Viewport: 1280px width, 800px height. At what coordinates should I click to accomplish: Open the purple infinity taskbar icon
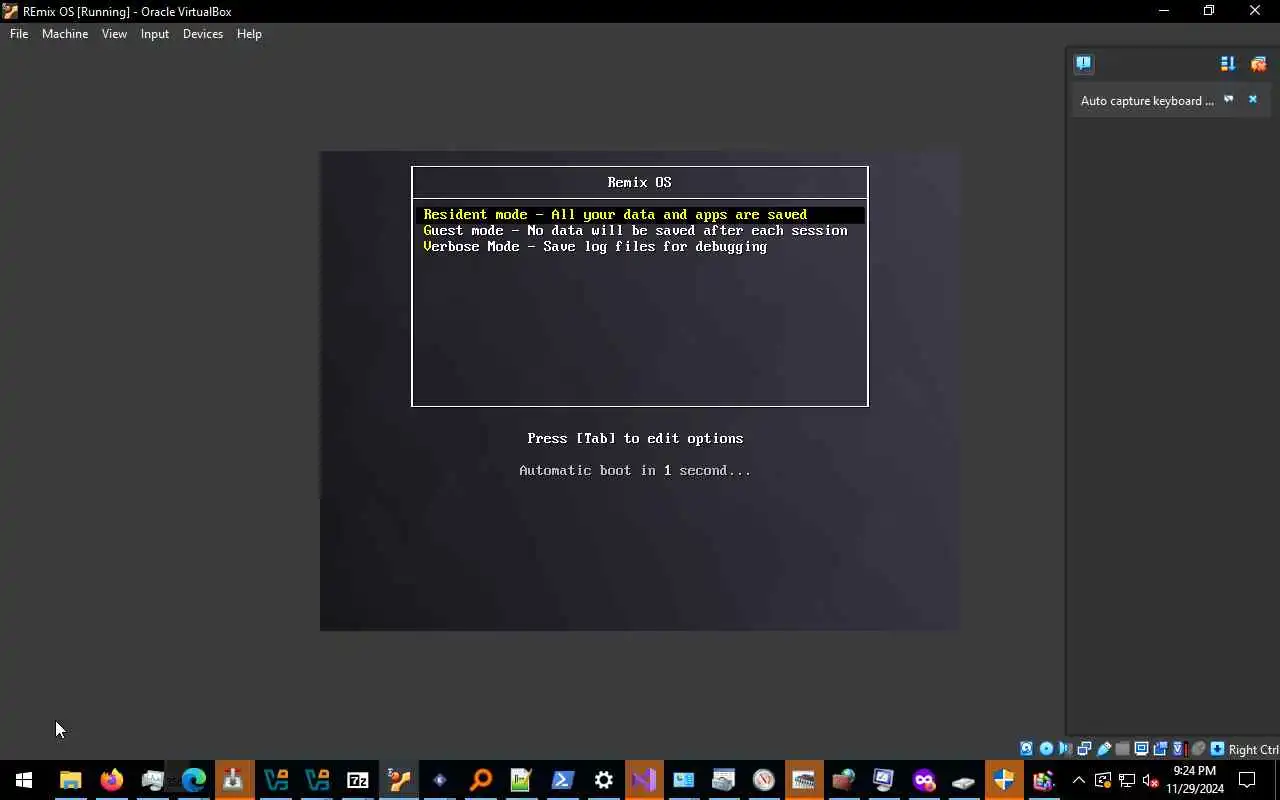924,780
